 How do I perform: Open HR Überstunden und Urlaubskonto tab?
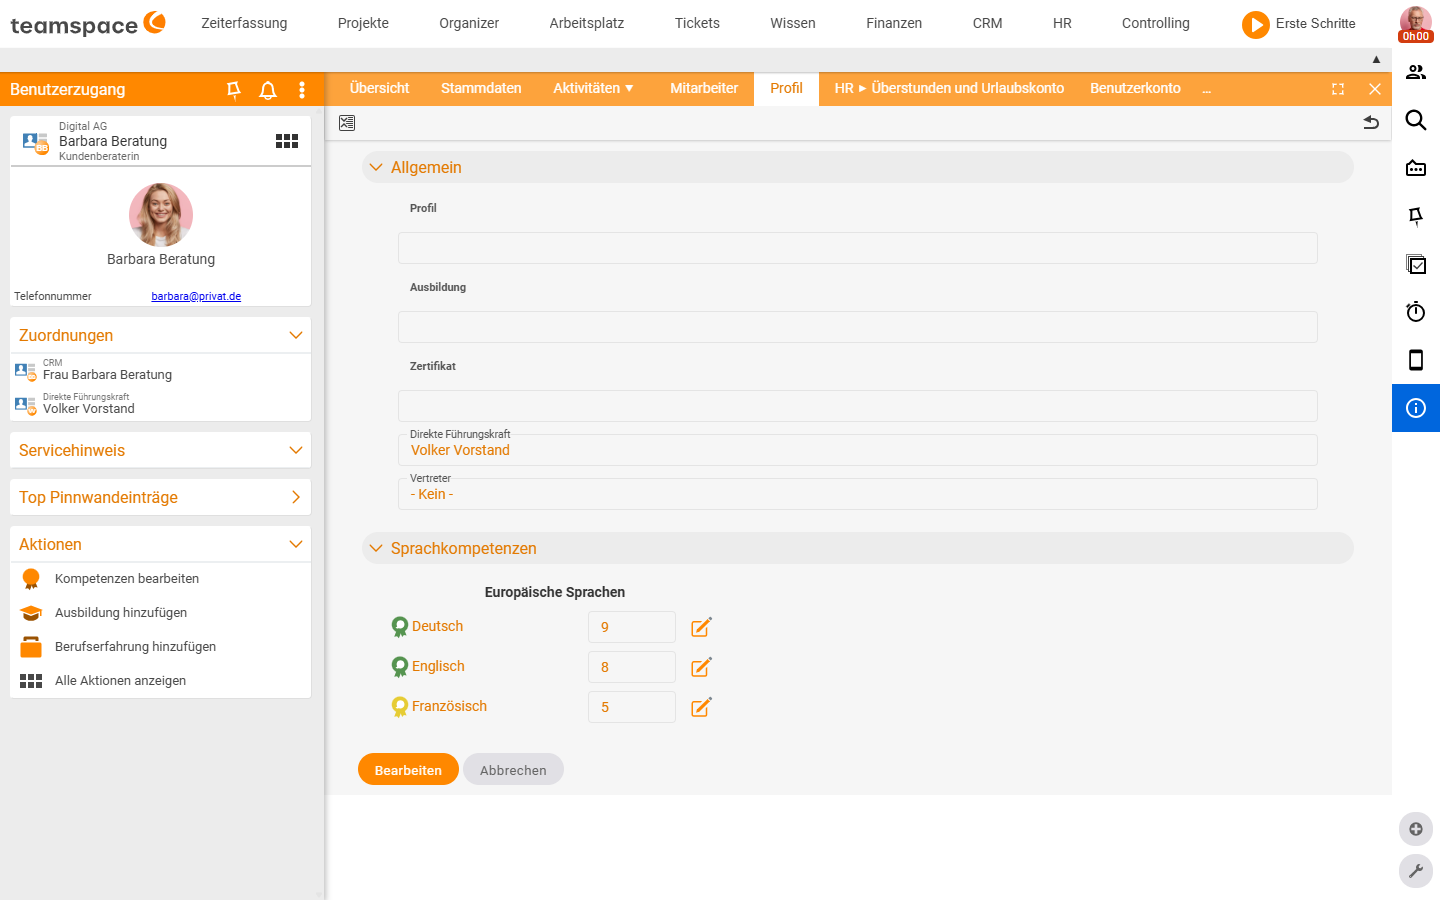tap(949, 88)
